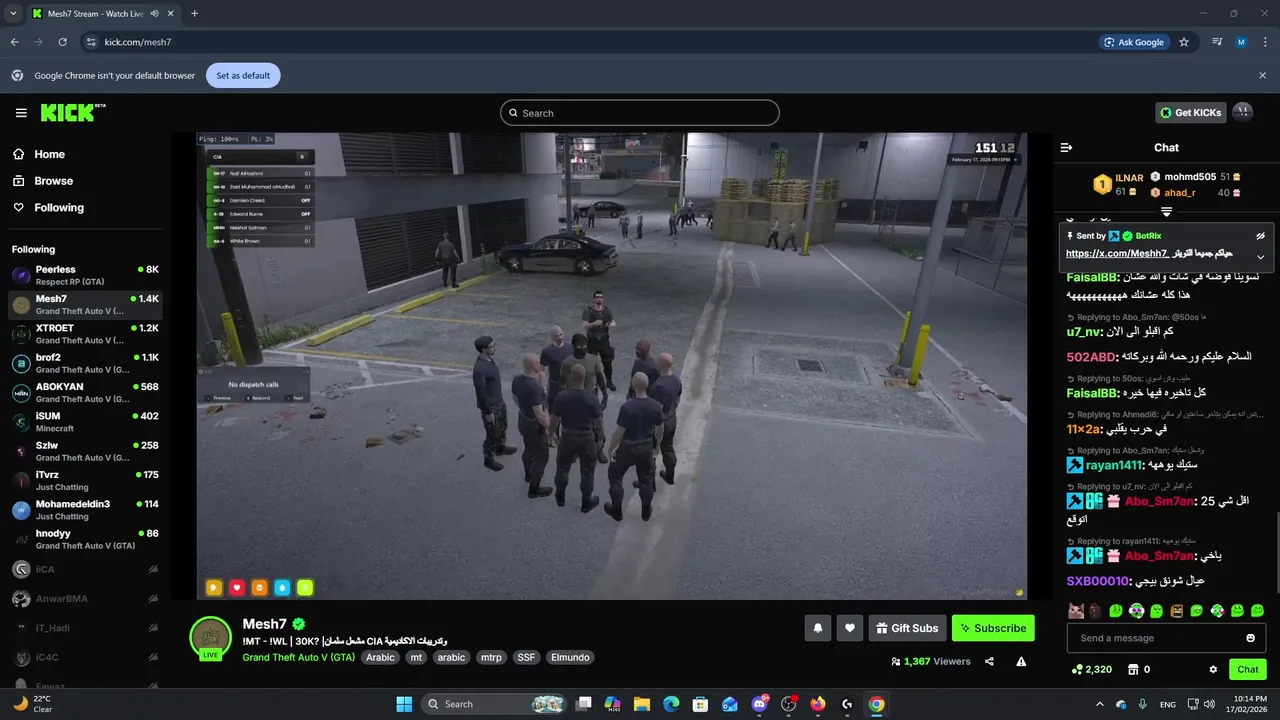This screenshot has height=720, width=1280.
Task: Open Microsoft Edge from the taskbar
Action: pos(671,704)
